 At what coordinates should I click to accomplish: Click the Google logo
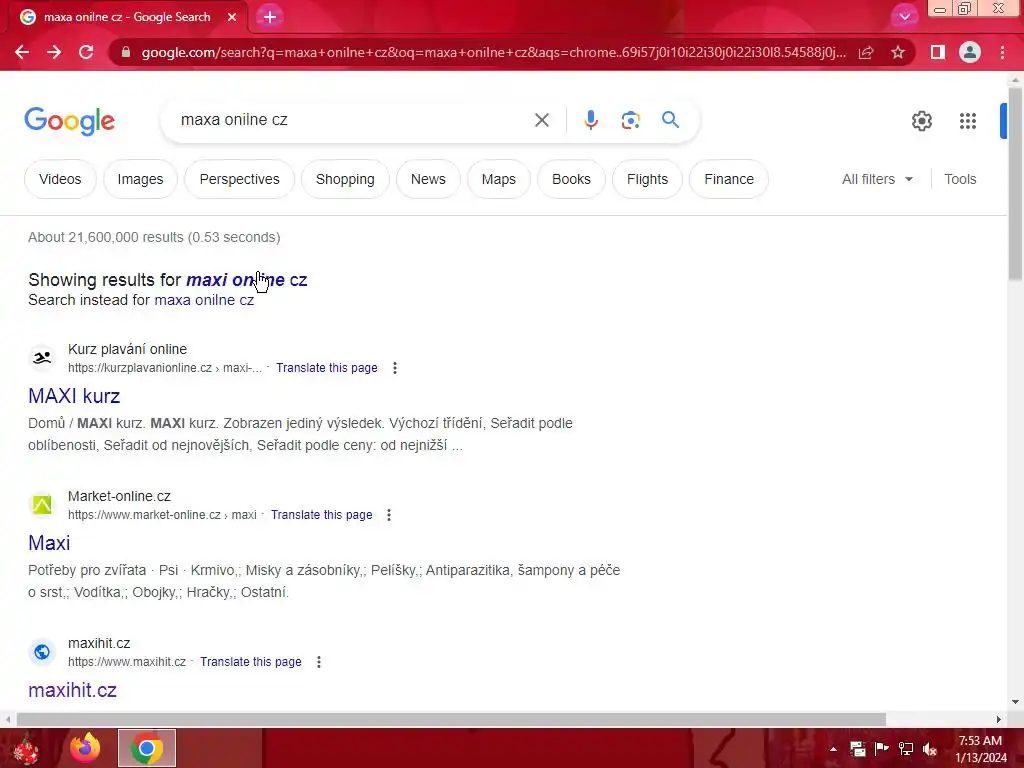[69, 121]
